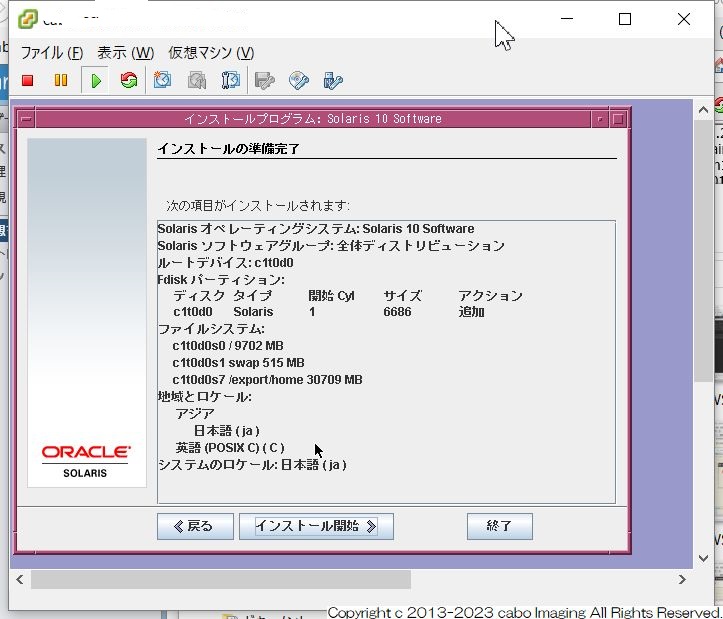This screenshot has width=723, height=619.
Task: Click the インストール開始 button
Action: coord(316,526)
